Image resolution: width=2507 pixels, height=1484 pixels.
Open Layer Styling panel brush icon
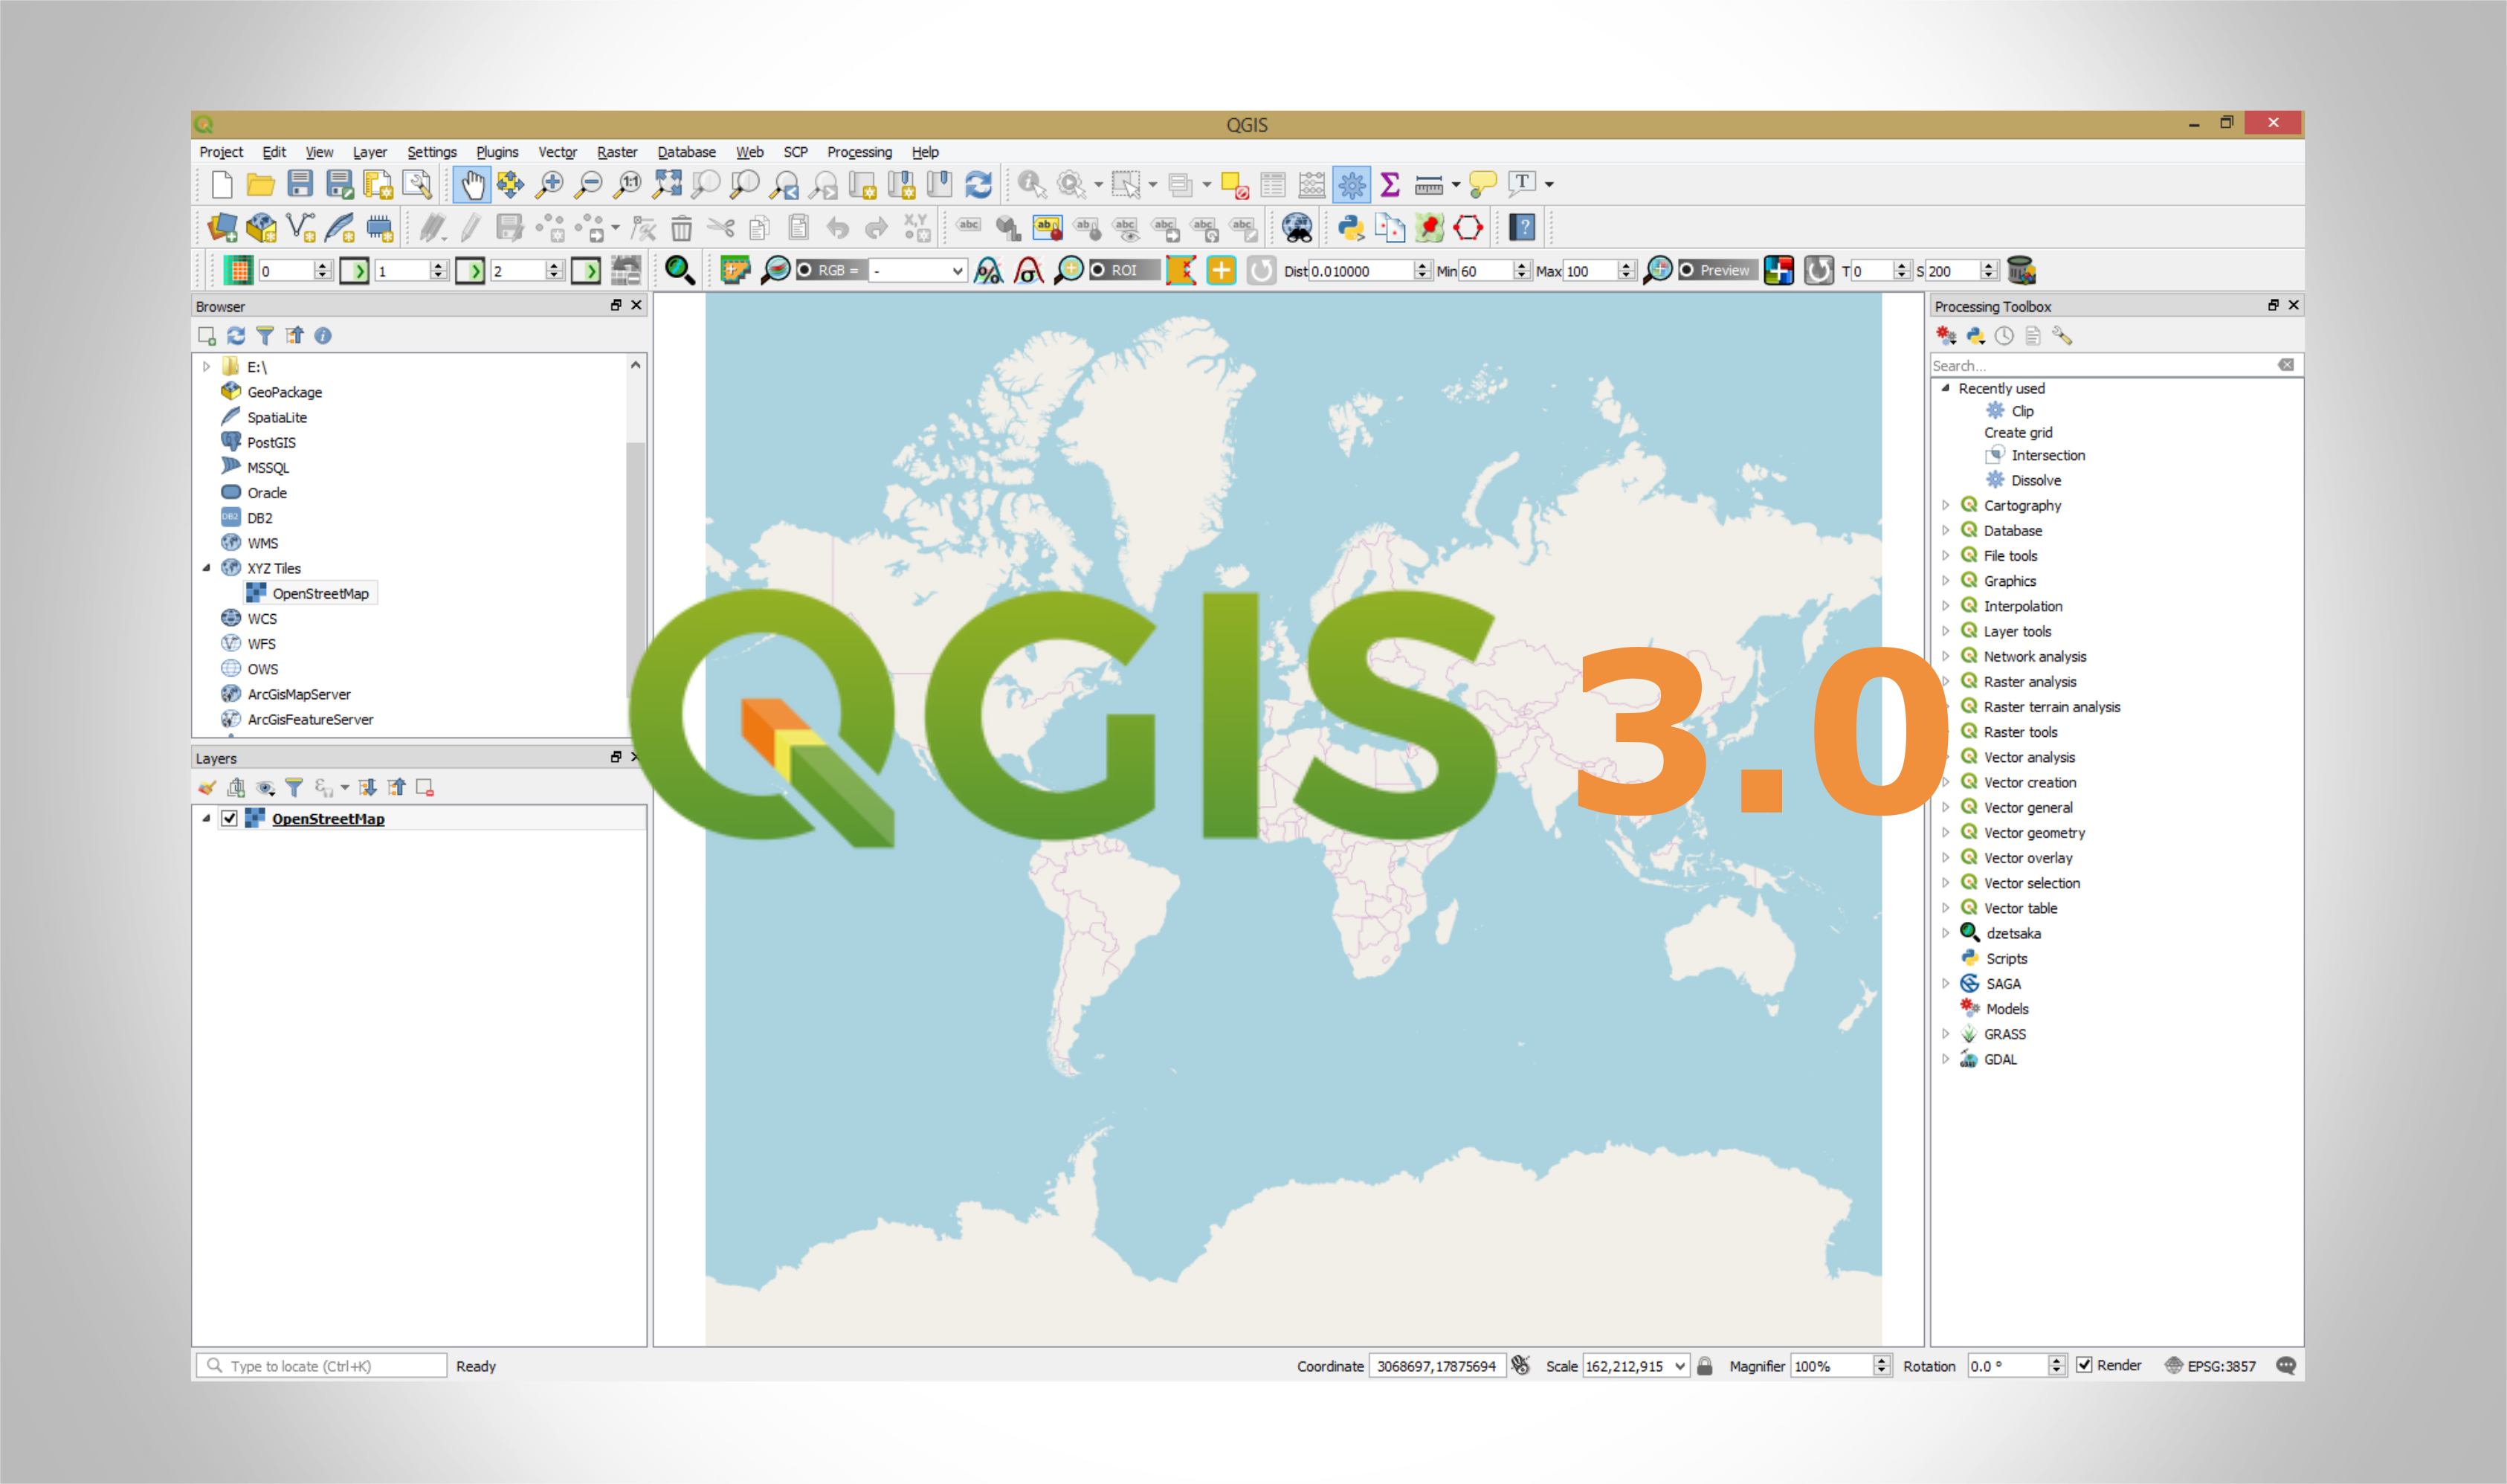coord(207,788)
